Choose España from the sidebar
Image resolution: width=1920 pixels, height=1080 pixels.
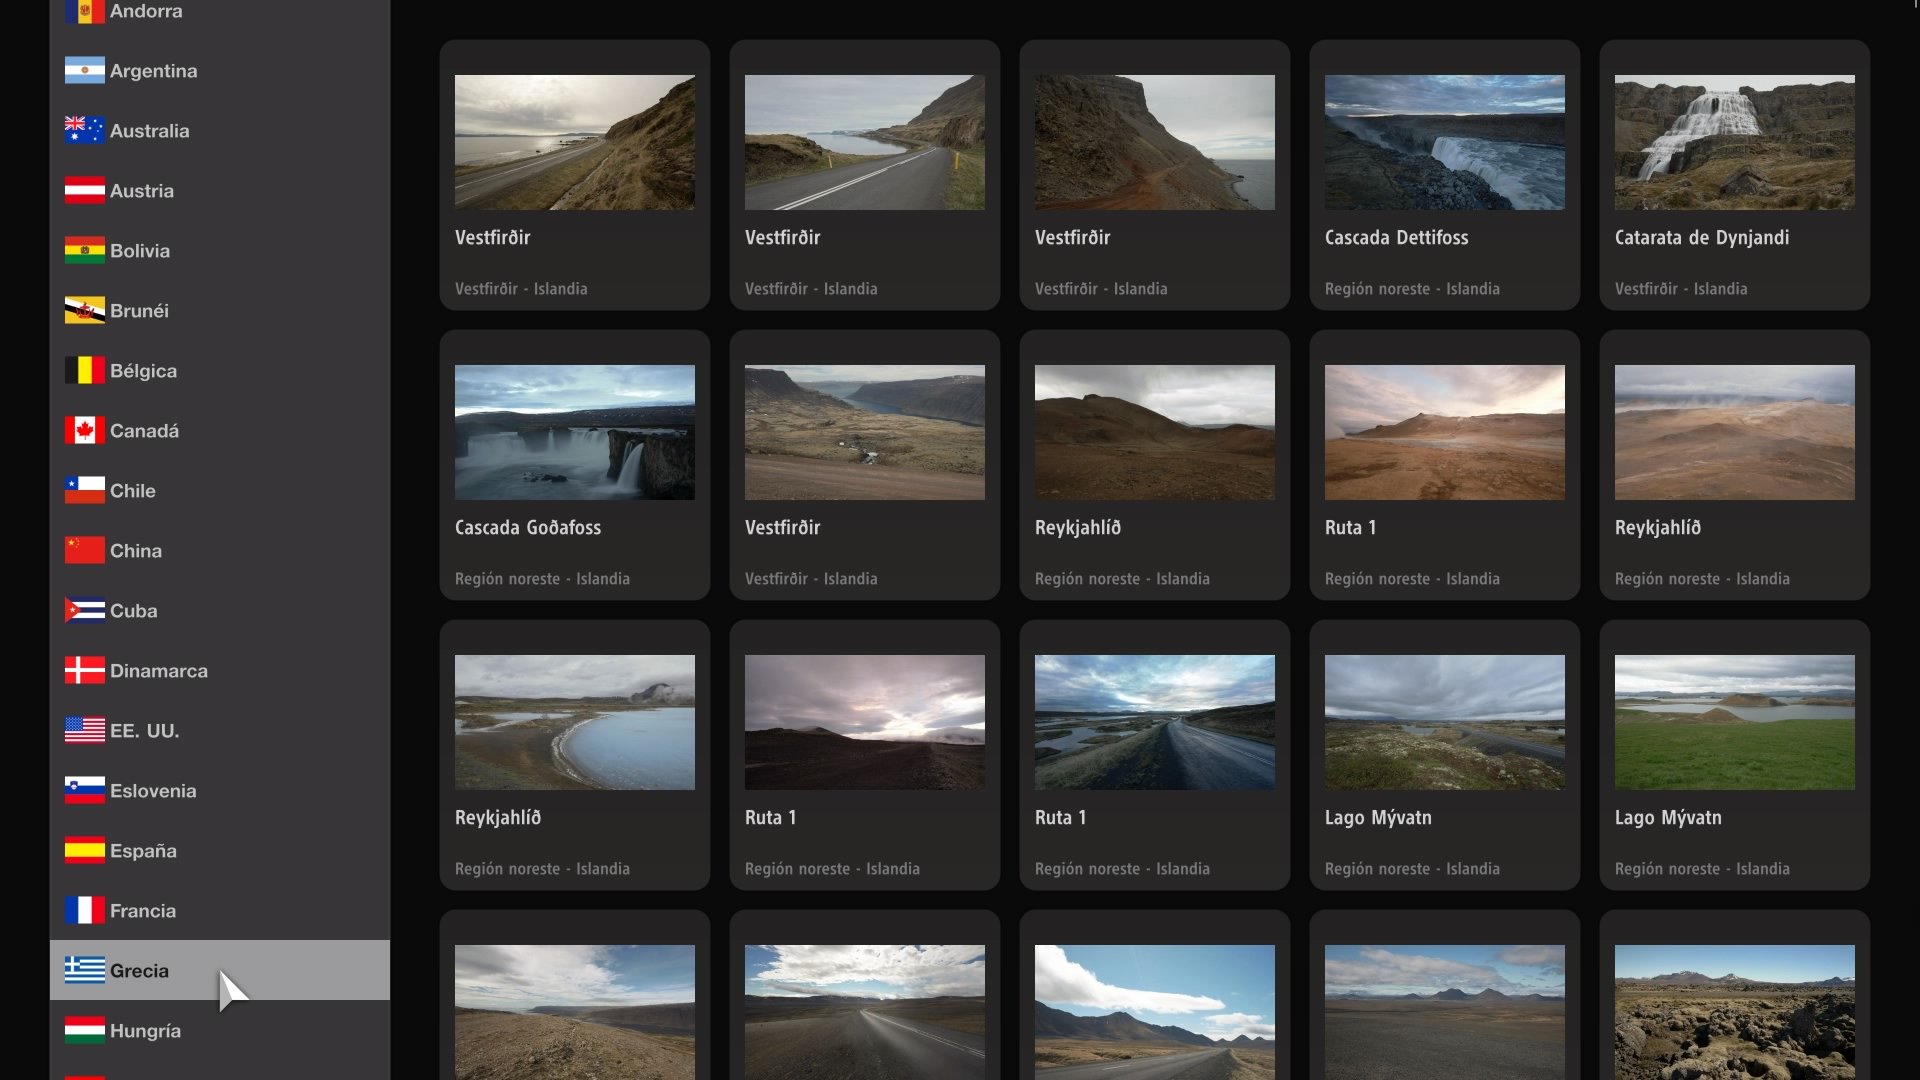point(143,851)
